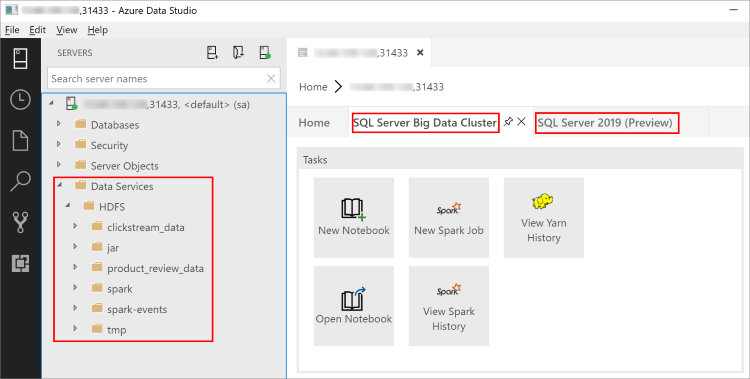Open the Search magnifier icon
750x379 pixels.
click(20, 181)
